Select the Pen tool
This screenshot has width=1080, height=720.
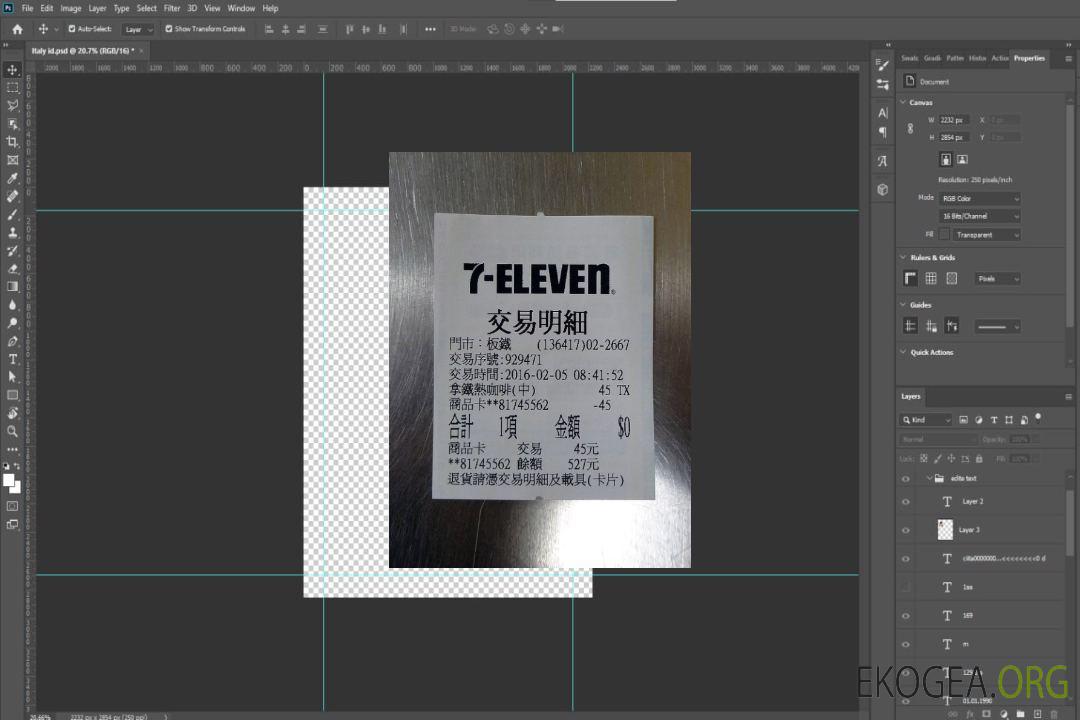point(12,341)
